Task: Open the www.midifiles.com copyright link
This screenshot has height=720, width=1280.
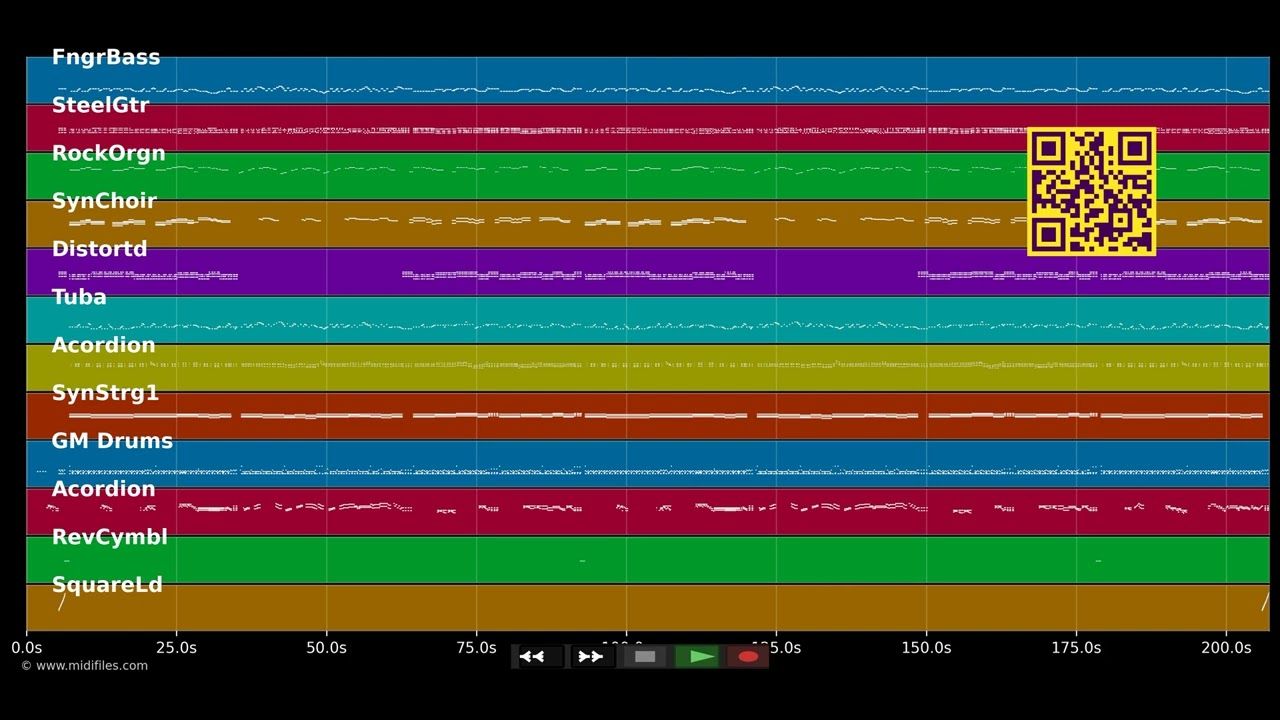Action: [x=85, y=666]
